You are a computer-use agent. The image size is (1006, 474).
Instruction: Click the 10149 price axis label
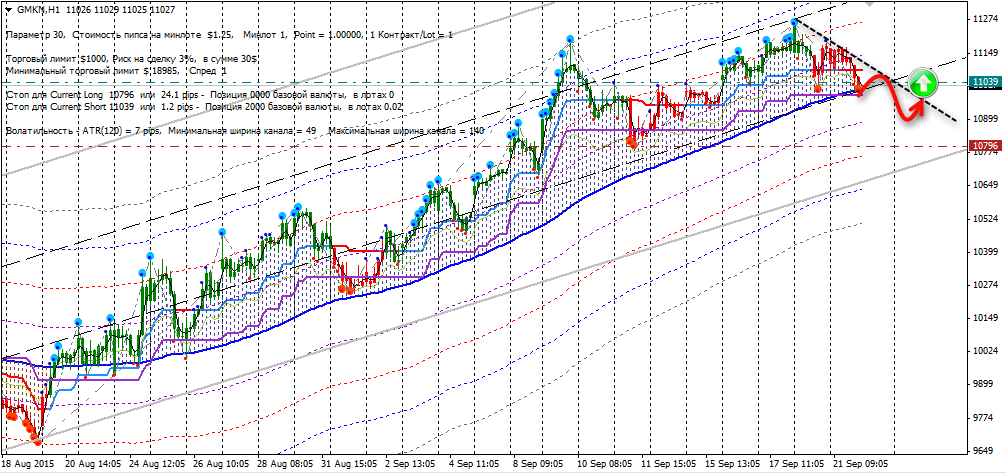point(984,318)
